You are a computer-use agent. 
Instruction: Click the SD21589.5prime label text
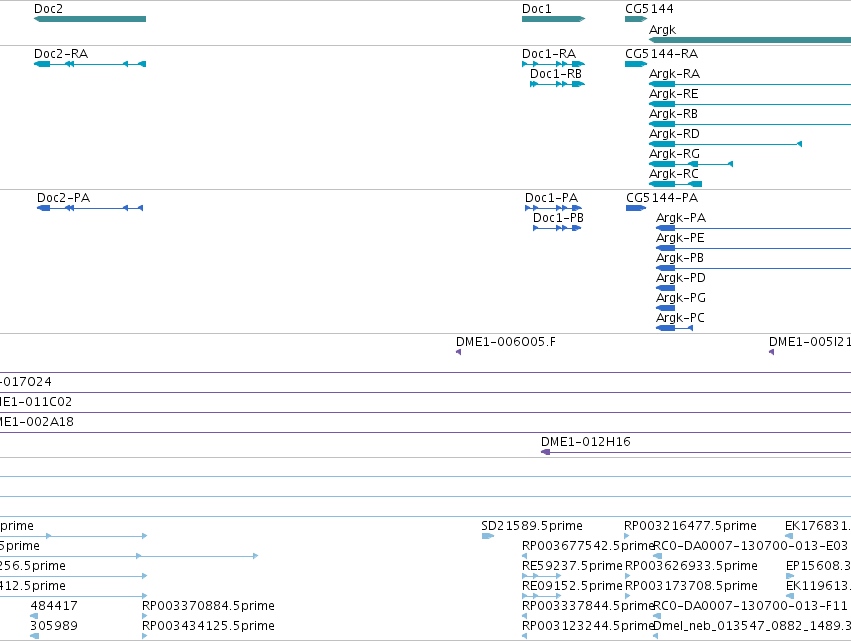[x=532, y=526]
